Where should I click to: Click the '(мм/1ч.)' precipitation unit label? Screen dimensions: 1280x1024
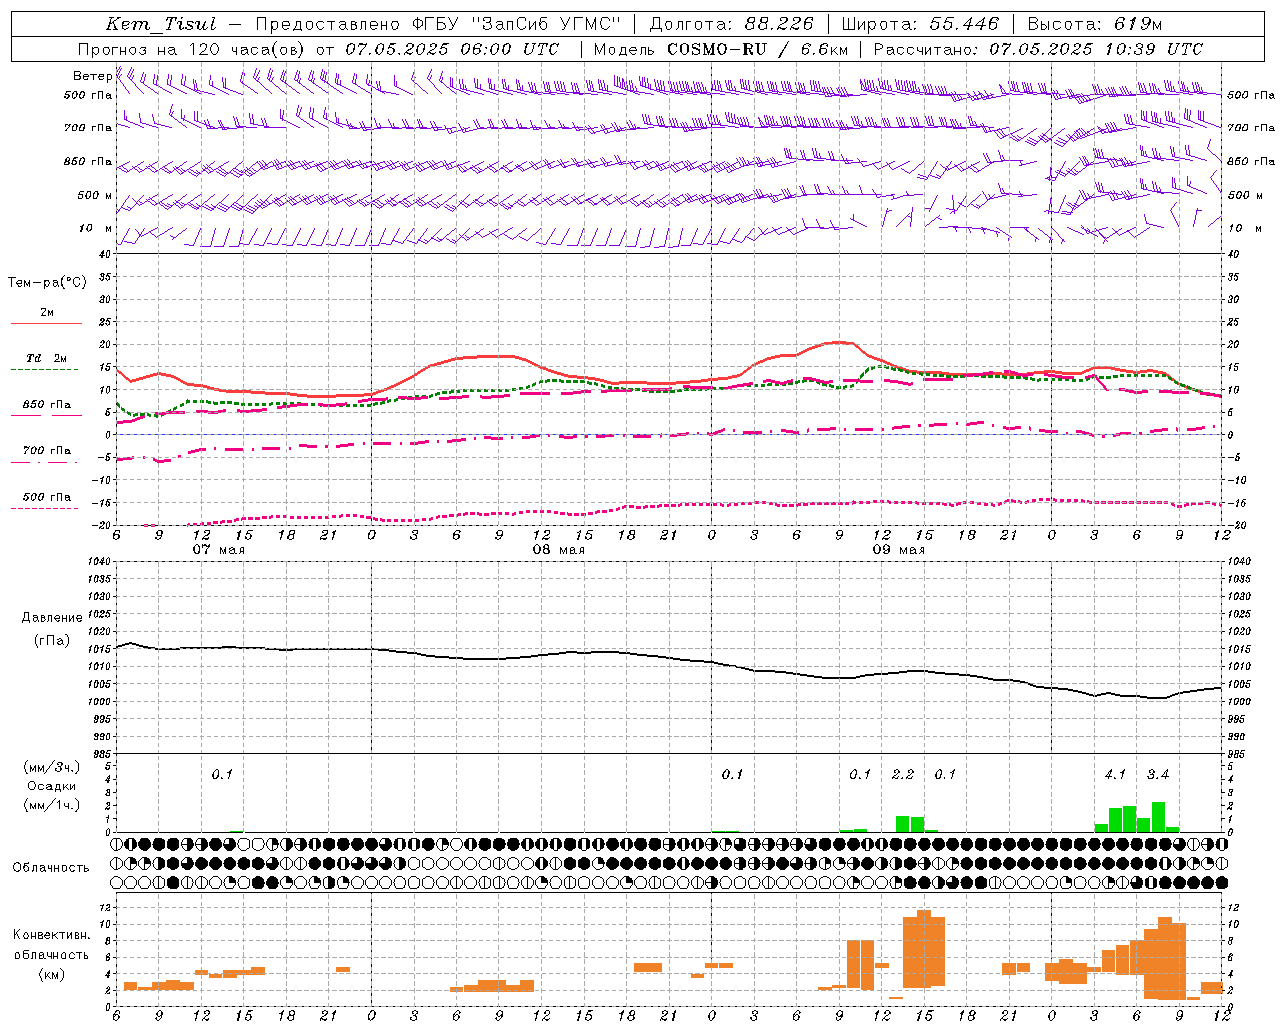(x=51, y=804)
